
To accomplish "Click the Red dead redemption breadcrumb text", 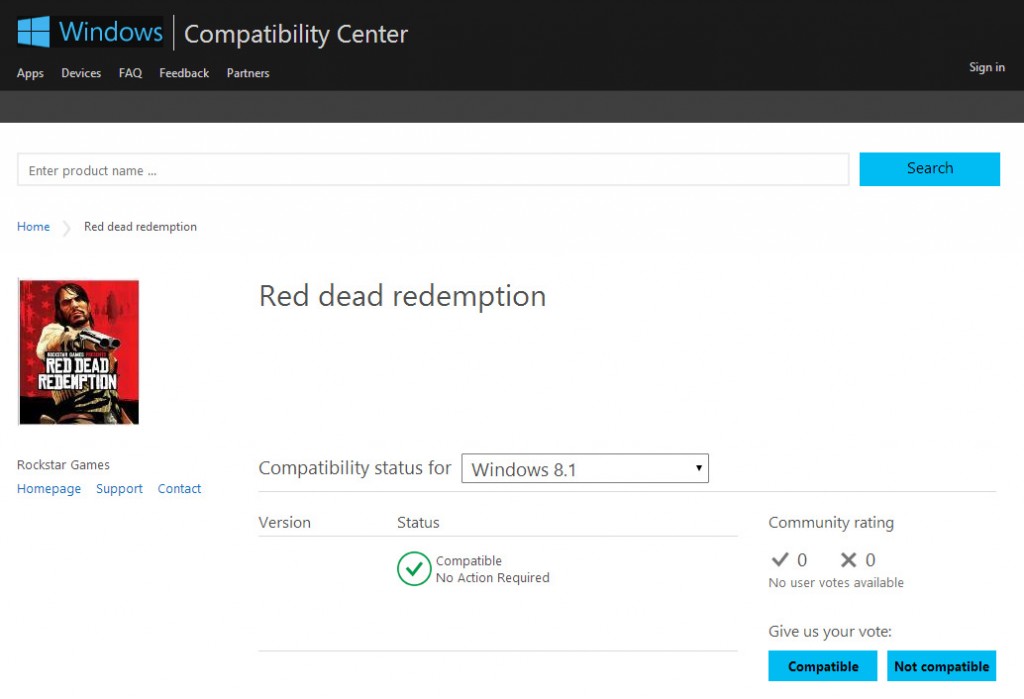I will [140, 227].
